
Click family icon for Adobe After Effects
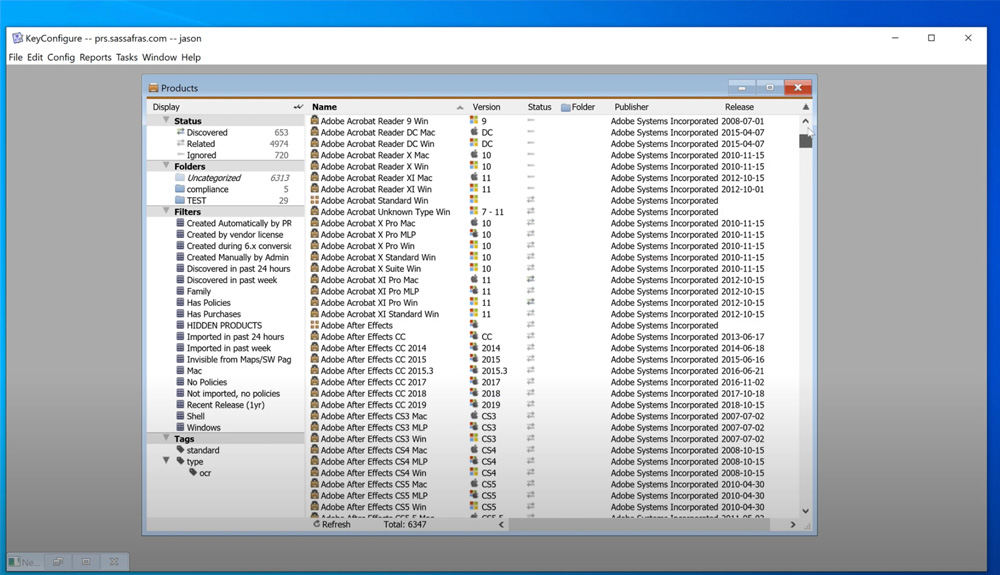coord(314,325)
